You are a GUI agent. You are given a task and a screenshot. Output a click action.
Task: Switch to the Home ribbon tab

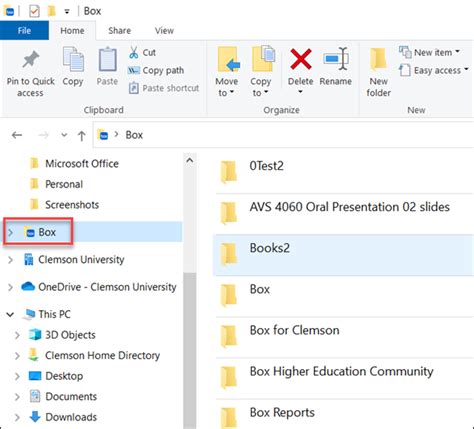point(72,31)
